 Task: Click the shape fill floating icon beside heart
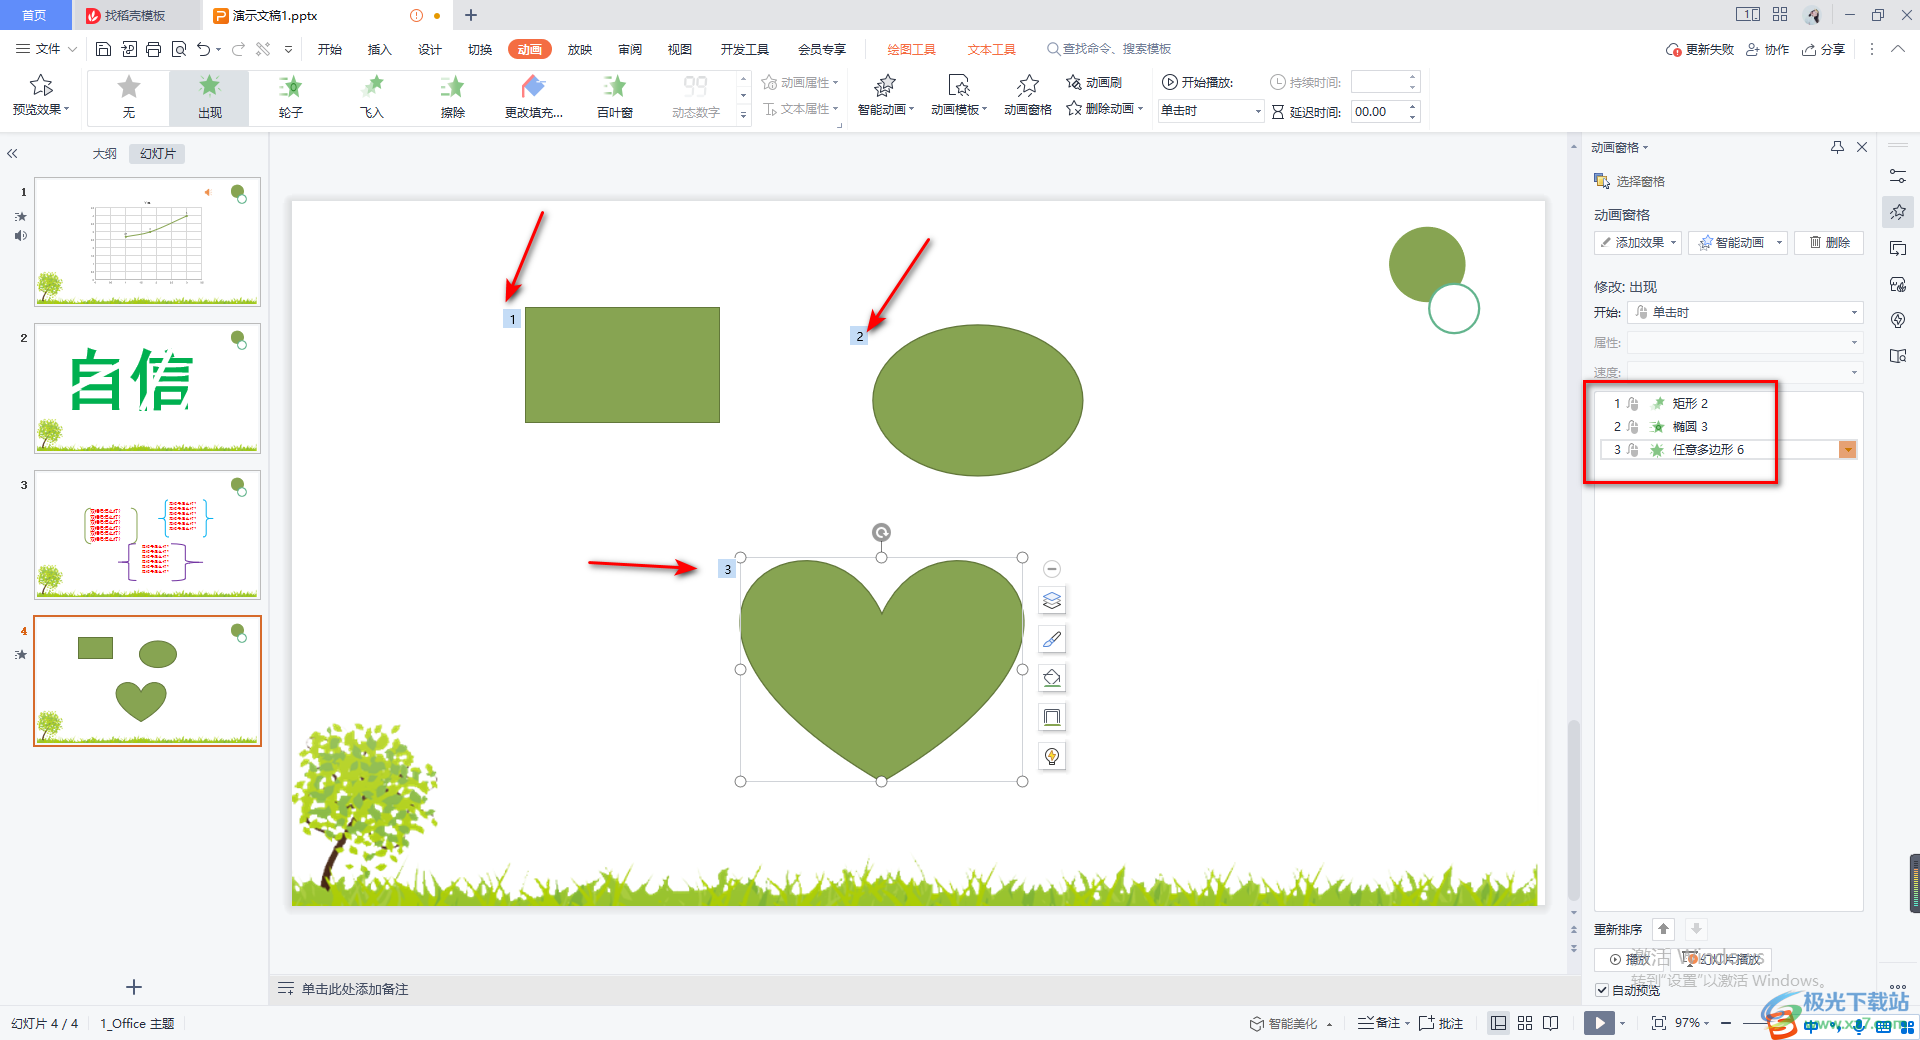click(1052, 678)
